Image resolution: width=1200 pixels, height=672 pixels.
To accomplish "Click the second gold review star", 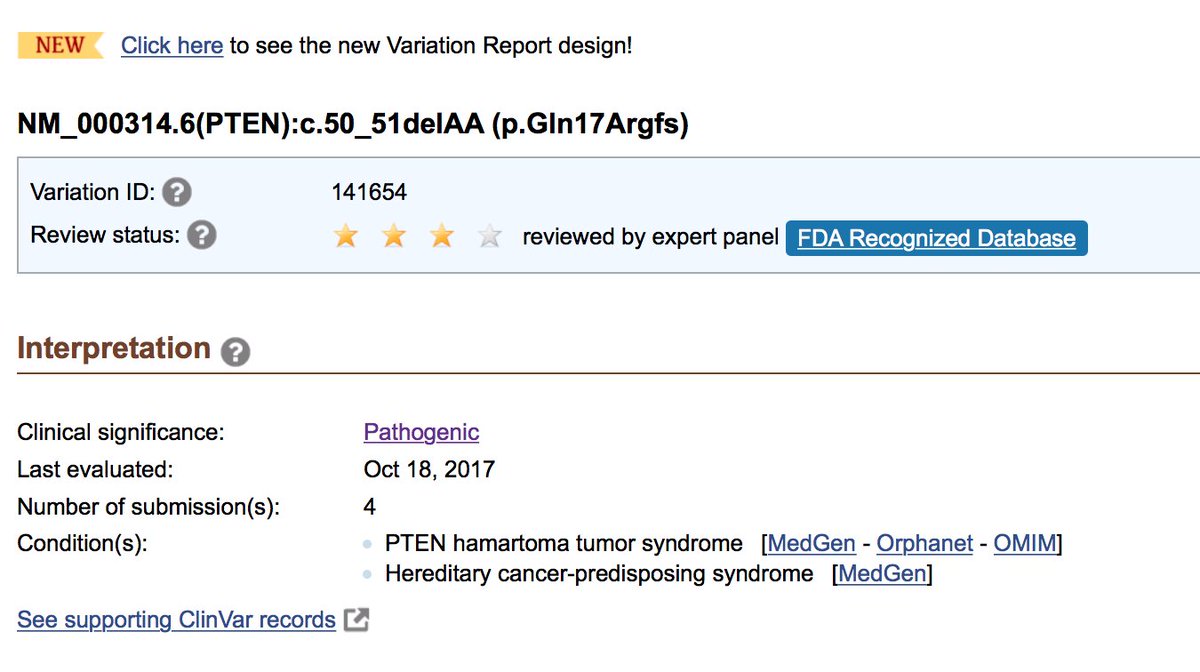I will click(x=394, y=237).
